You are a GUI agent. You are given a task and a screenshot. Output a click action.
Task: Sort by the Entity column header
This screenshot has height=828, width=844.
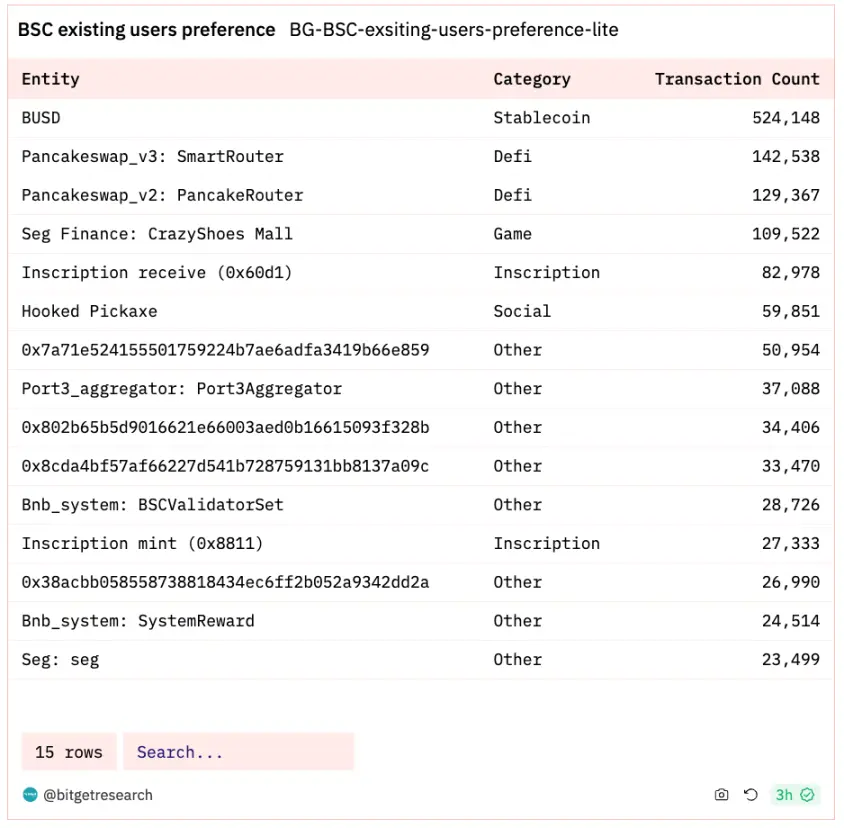pyautogui.click(x=50, y=79)
